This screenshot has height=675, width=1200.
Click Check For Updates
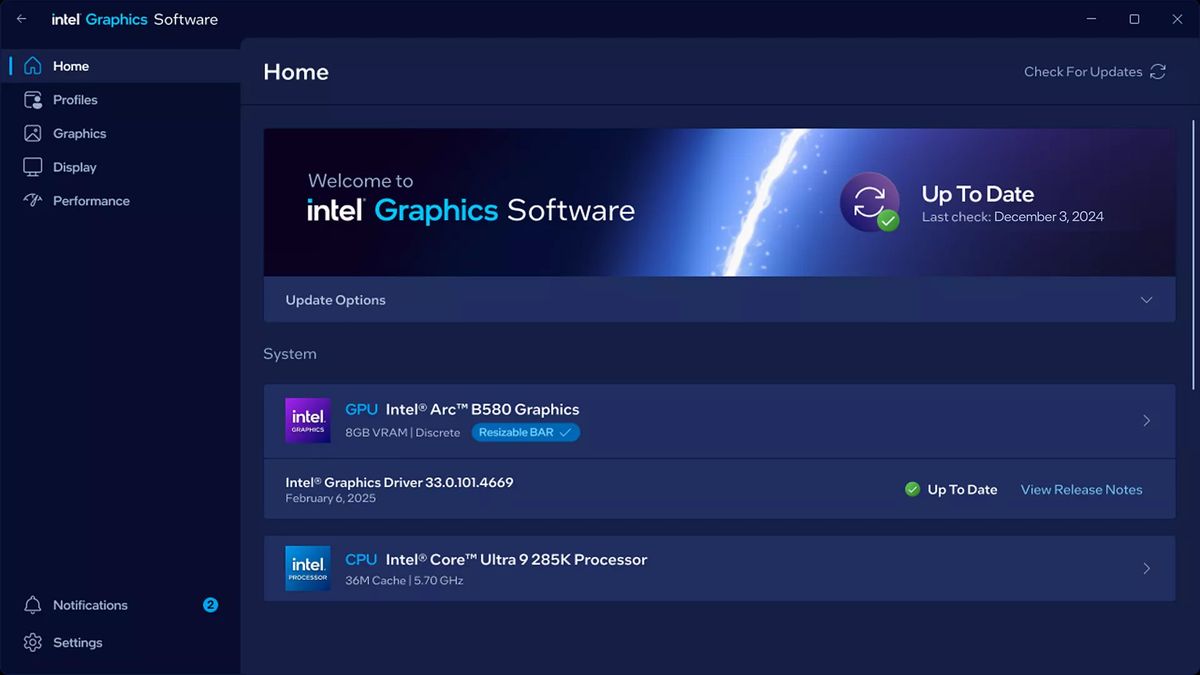[1082, 71]
